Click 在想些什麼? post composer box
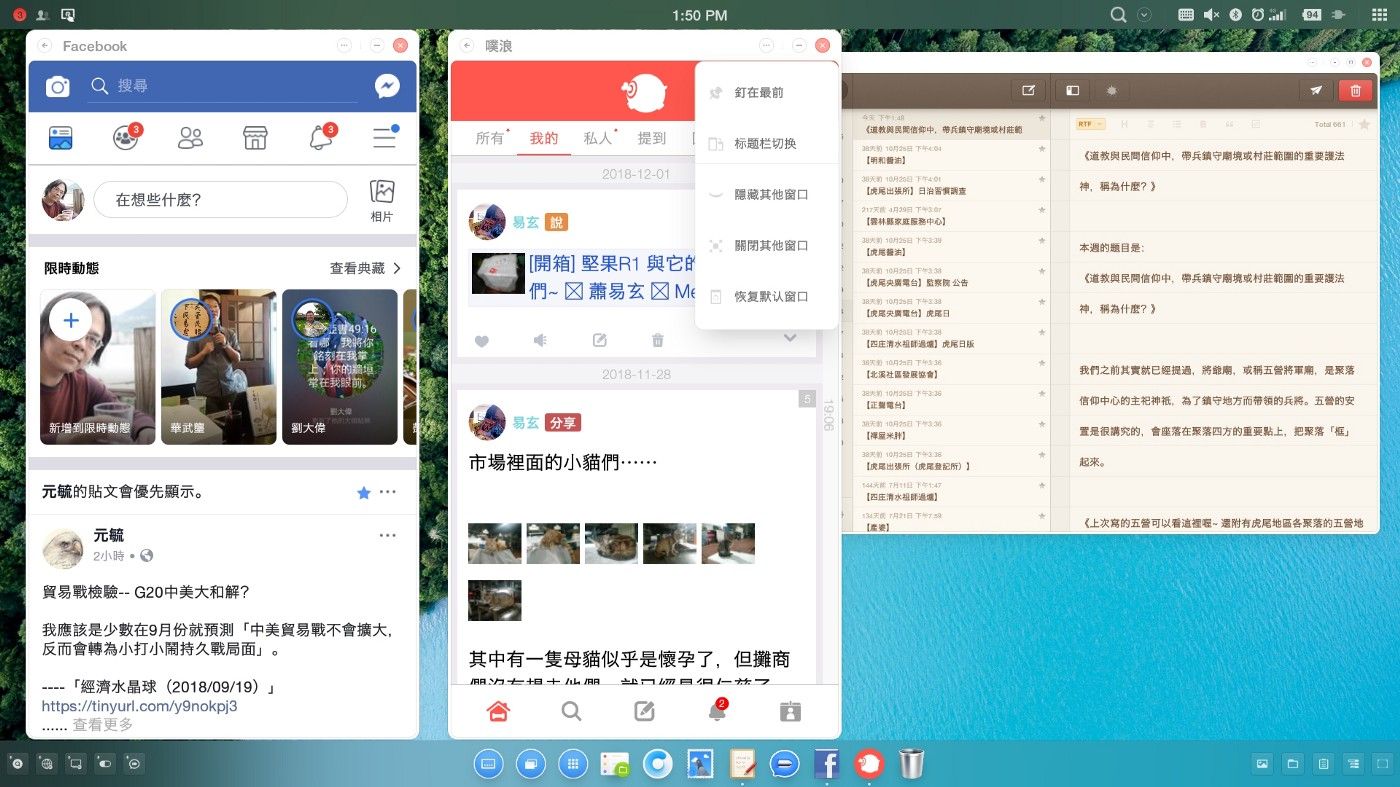The height and width of the screenshot is (787, 1400). [220, 200]
